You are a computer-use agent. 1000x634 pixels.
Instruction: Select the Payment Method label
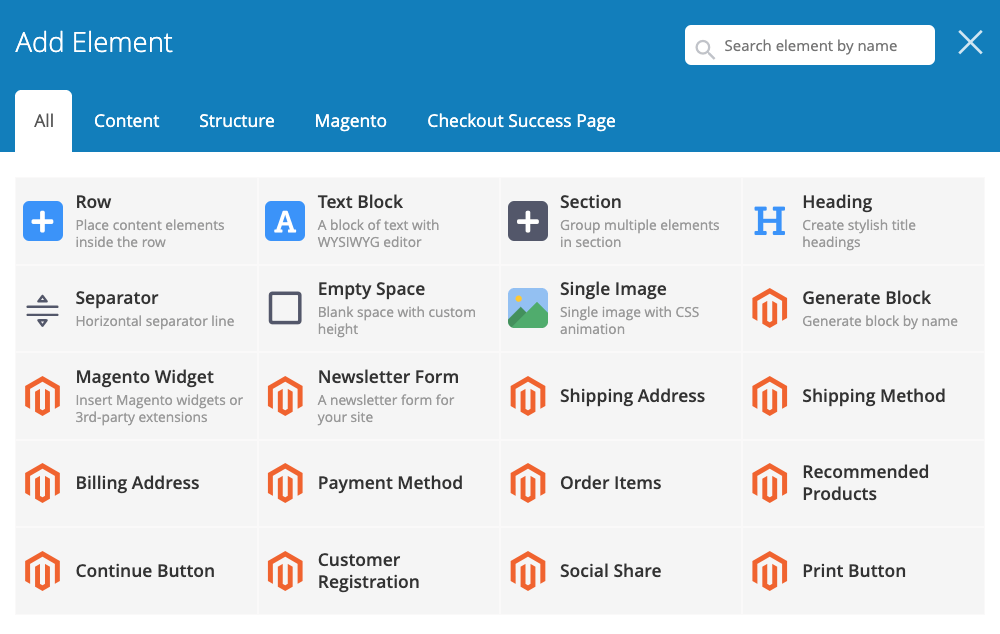(390, 483)
